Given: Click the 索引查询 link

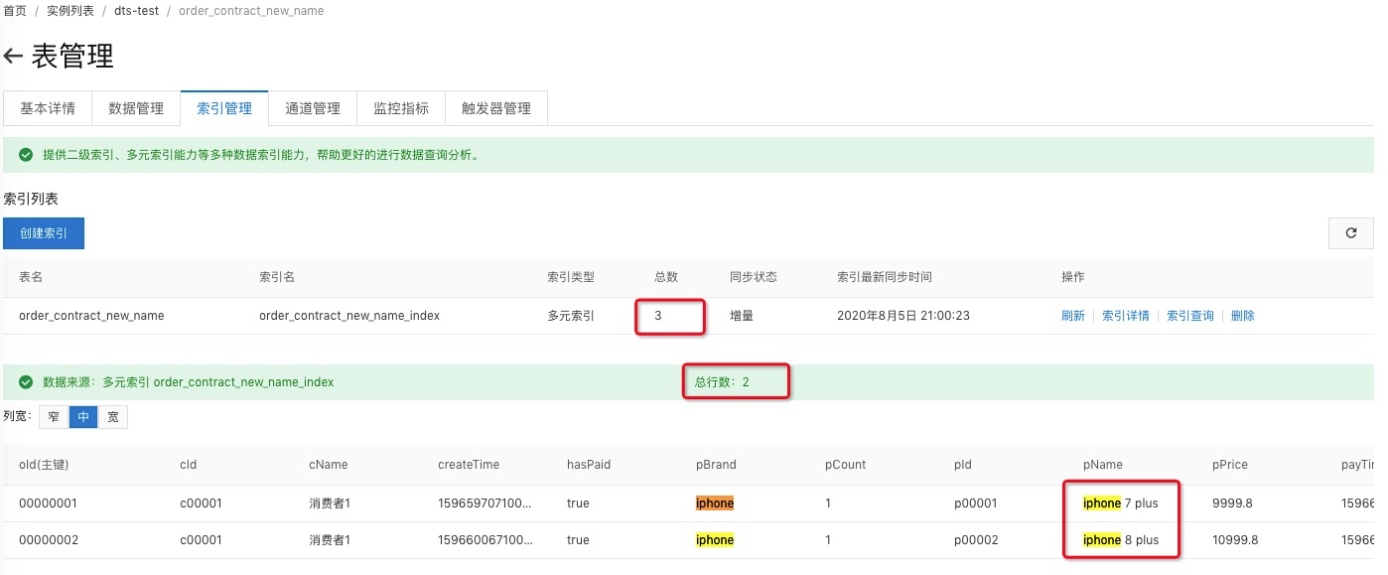Looking at the screenshot, I should click(x=1190, y=316).
